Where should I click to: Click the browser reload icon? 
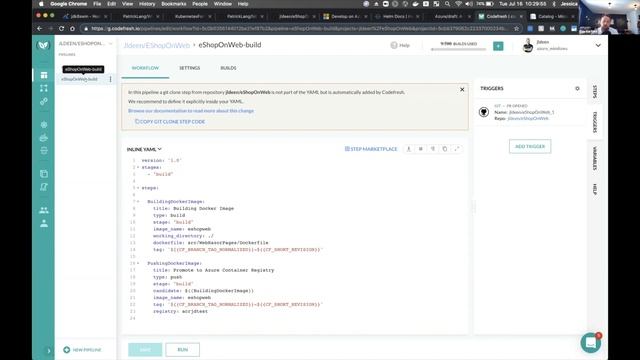click(61, 29)
